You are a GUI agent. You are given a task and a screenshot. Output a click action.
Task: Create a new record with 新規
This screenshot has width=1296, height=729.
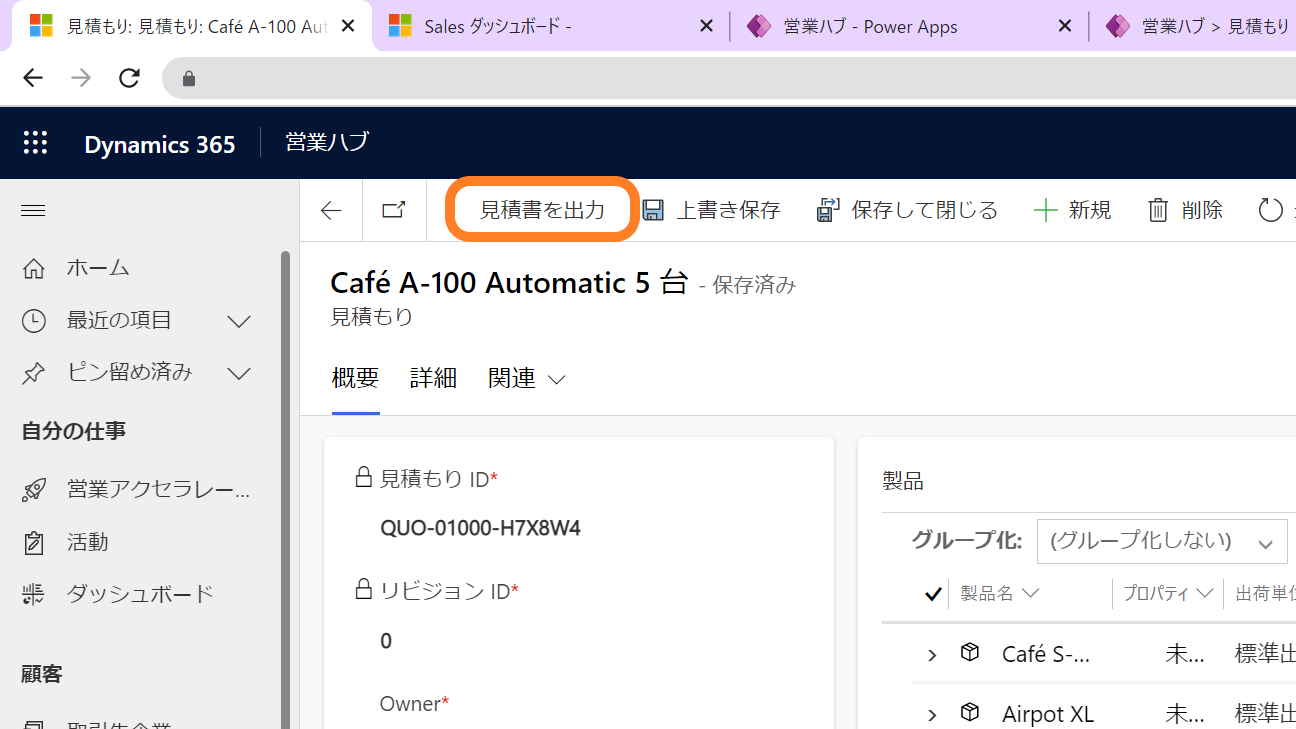coord(1072,210)
